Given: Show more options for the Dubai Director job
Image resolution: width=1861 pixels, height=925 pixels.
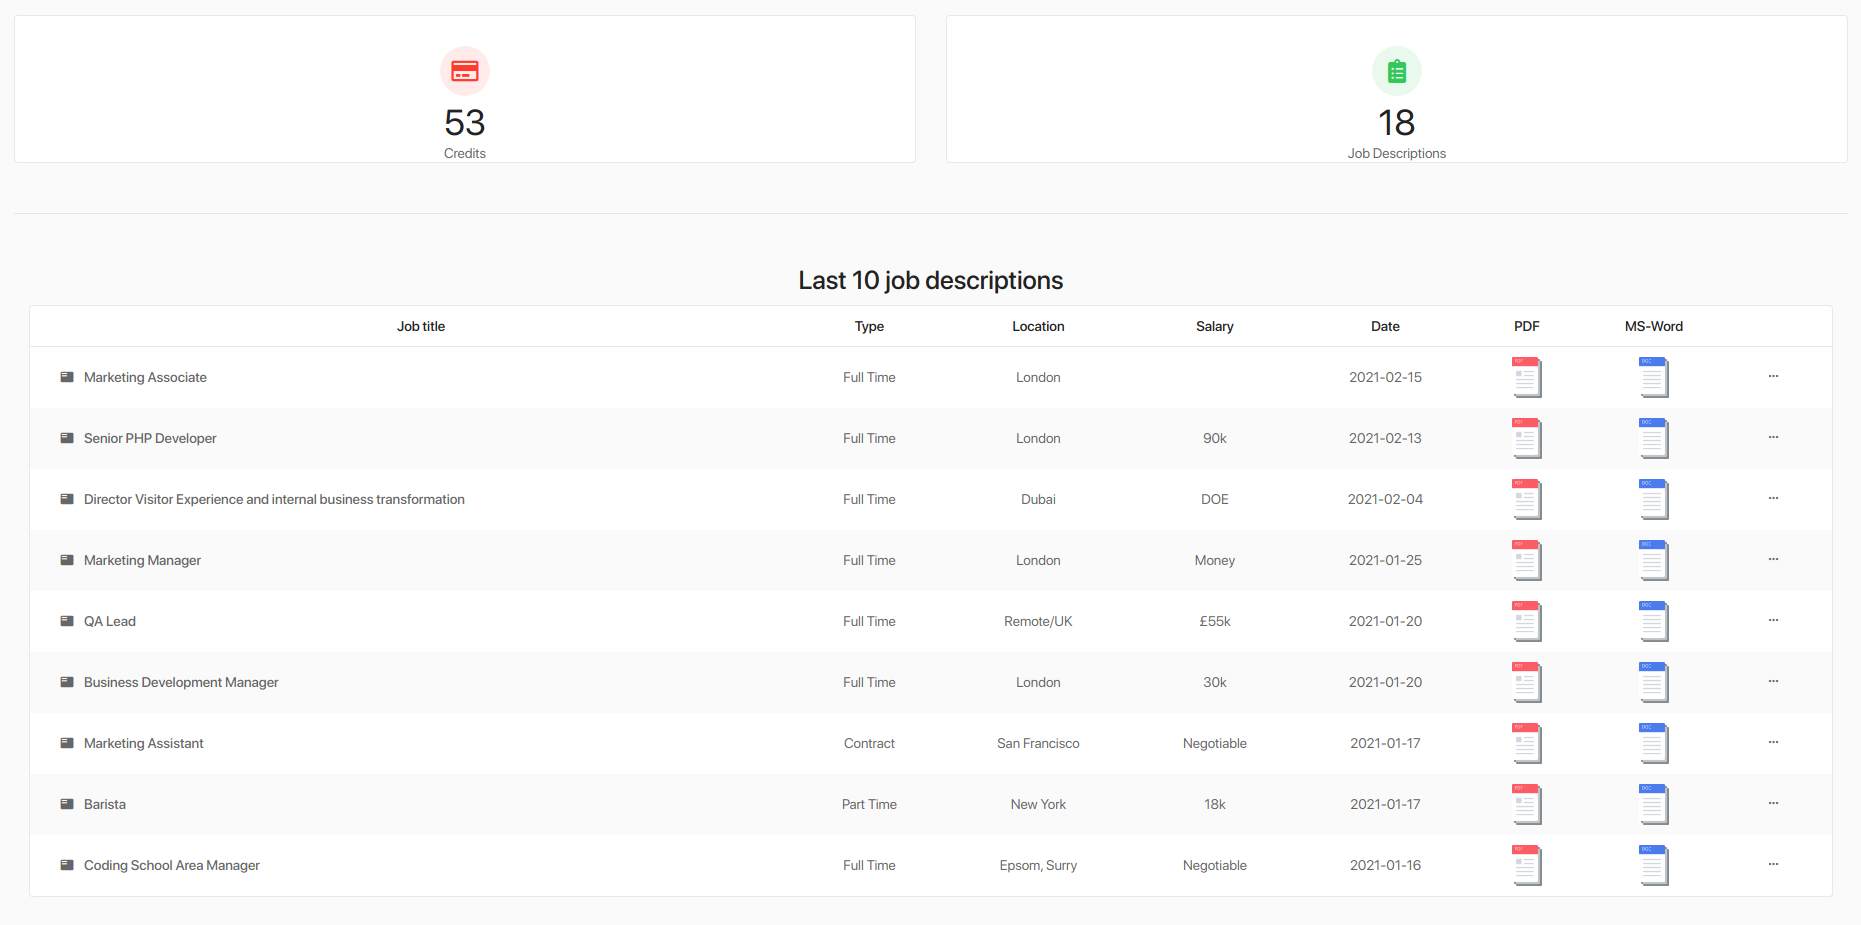Looking at the screenshot, I should tap(1773, 499).
